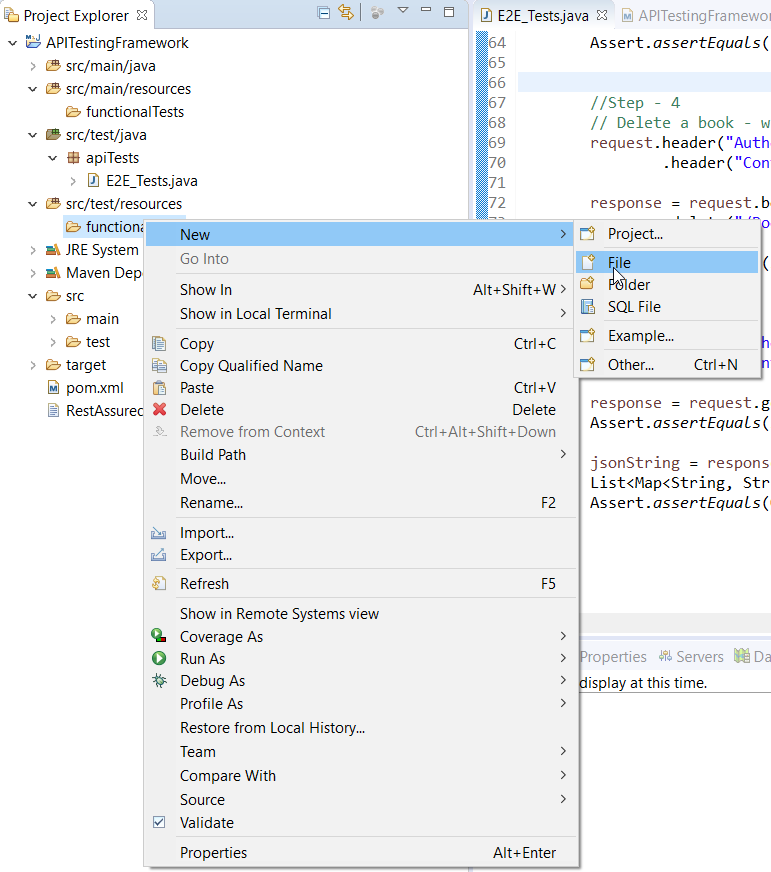Close the Project Explorer view tab
The width and height of the screenshot is (771, 872).
tap(142, 15)
